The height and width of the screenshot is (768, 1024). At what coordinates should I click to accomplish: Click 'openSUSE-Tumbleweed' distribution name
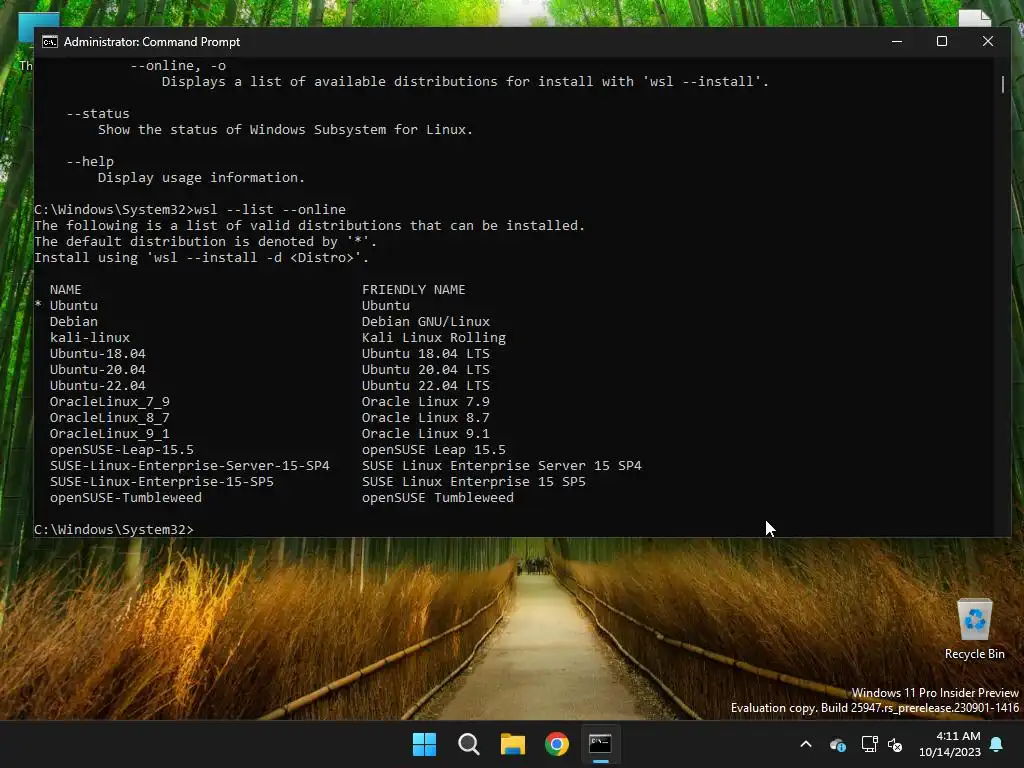[125, 498]
